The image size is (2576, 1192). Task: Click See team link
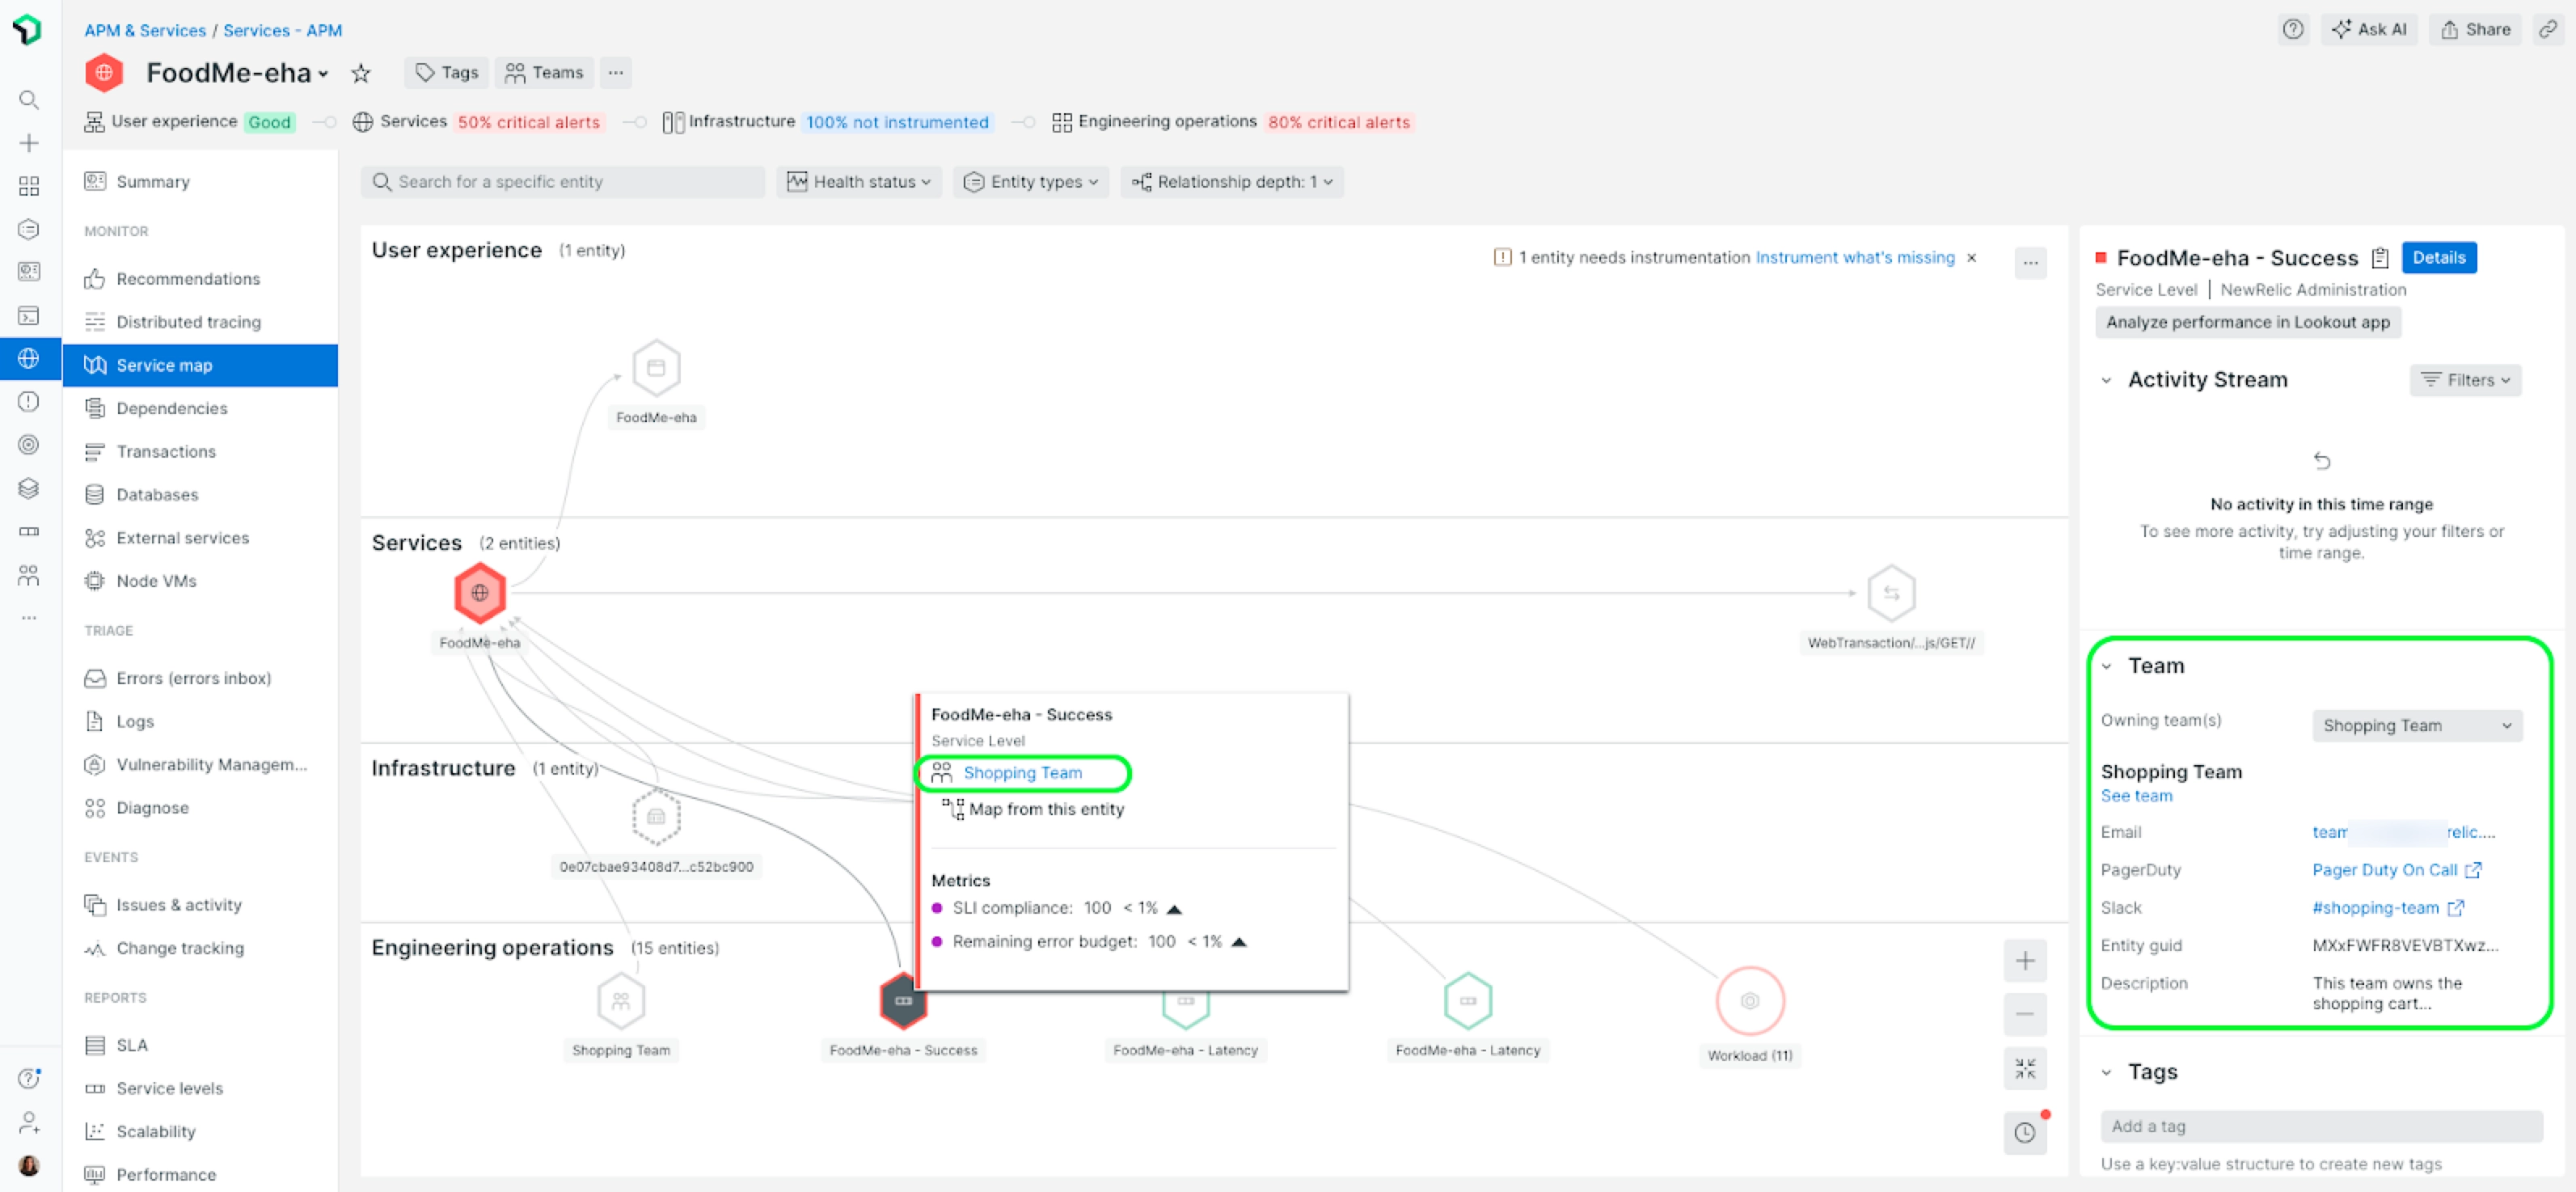click(x=2136, y=796)
